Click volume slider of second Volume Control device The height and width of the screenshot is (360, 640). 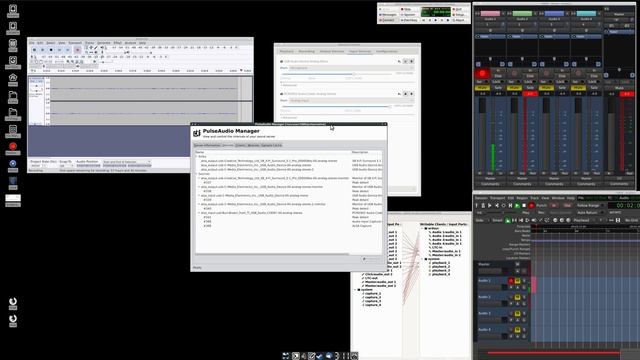[x=336, y=107]
